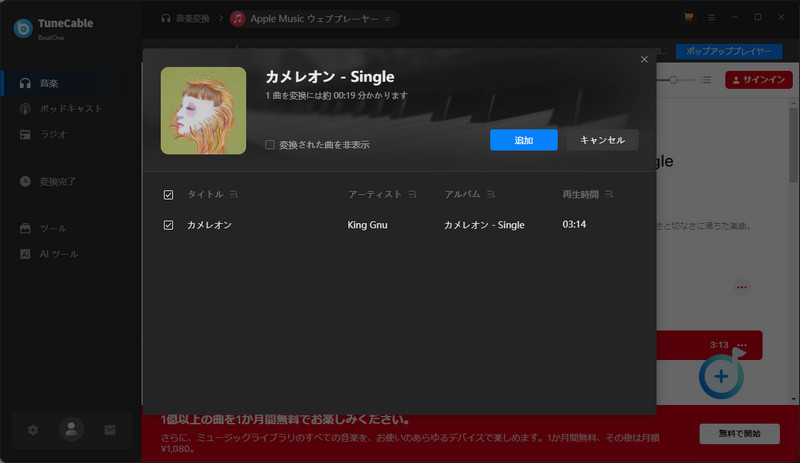Click the 音楽変換 breadcrumb
800x463 pixels.
[x=193, y=19]
